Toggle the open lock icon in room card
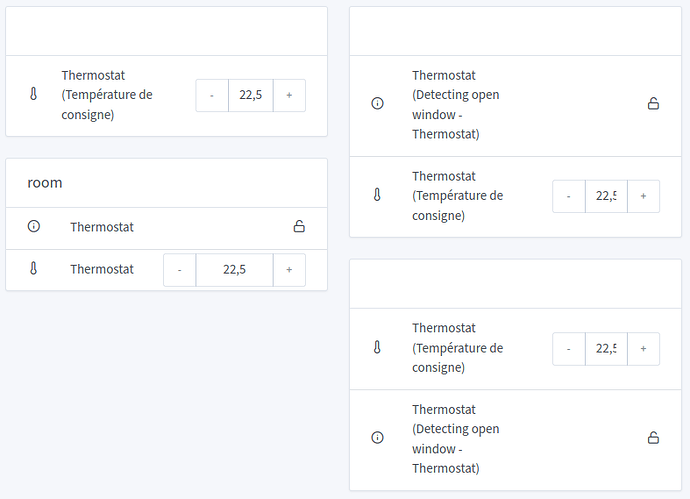The height and width of the screenshot is (499, 690). (299, 227)
